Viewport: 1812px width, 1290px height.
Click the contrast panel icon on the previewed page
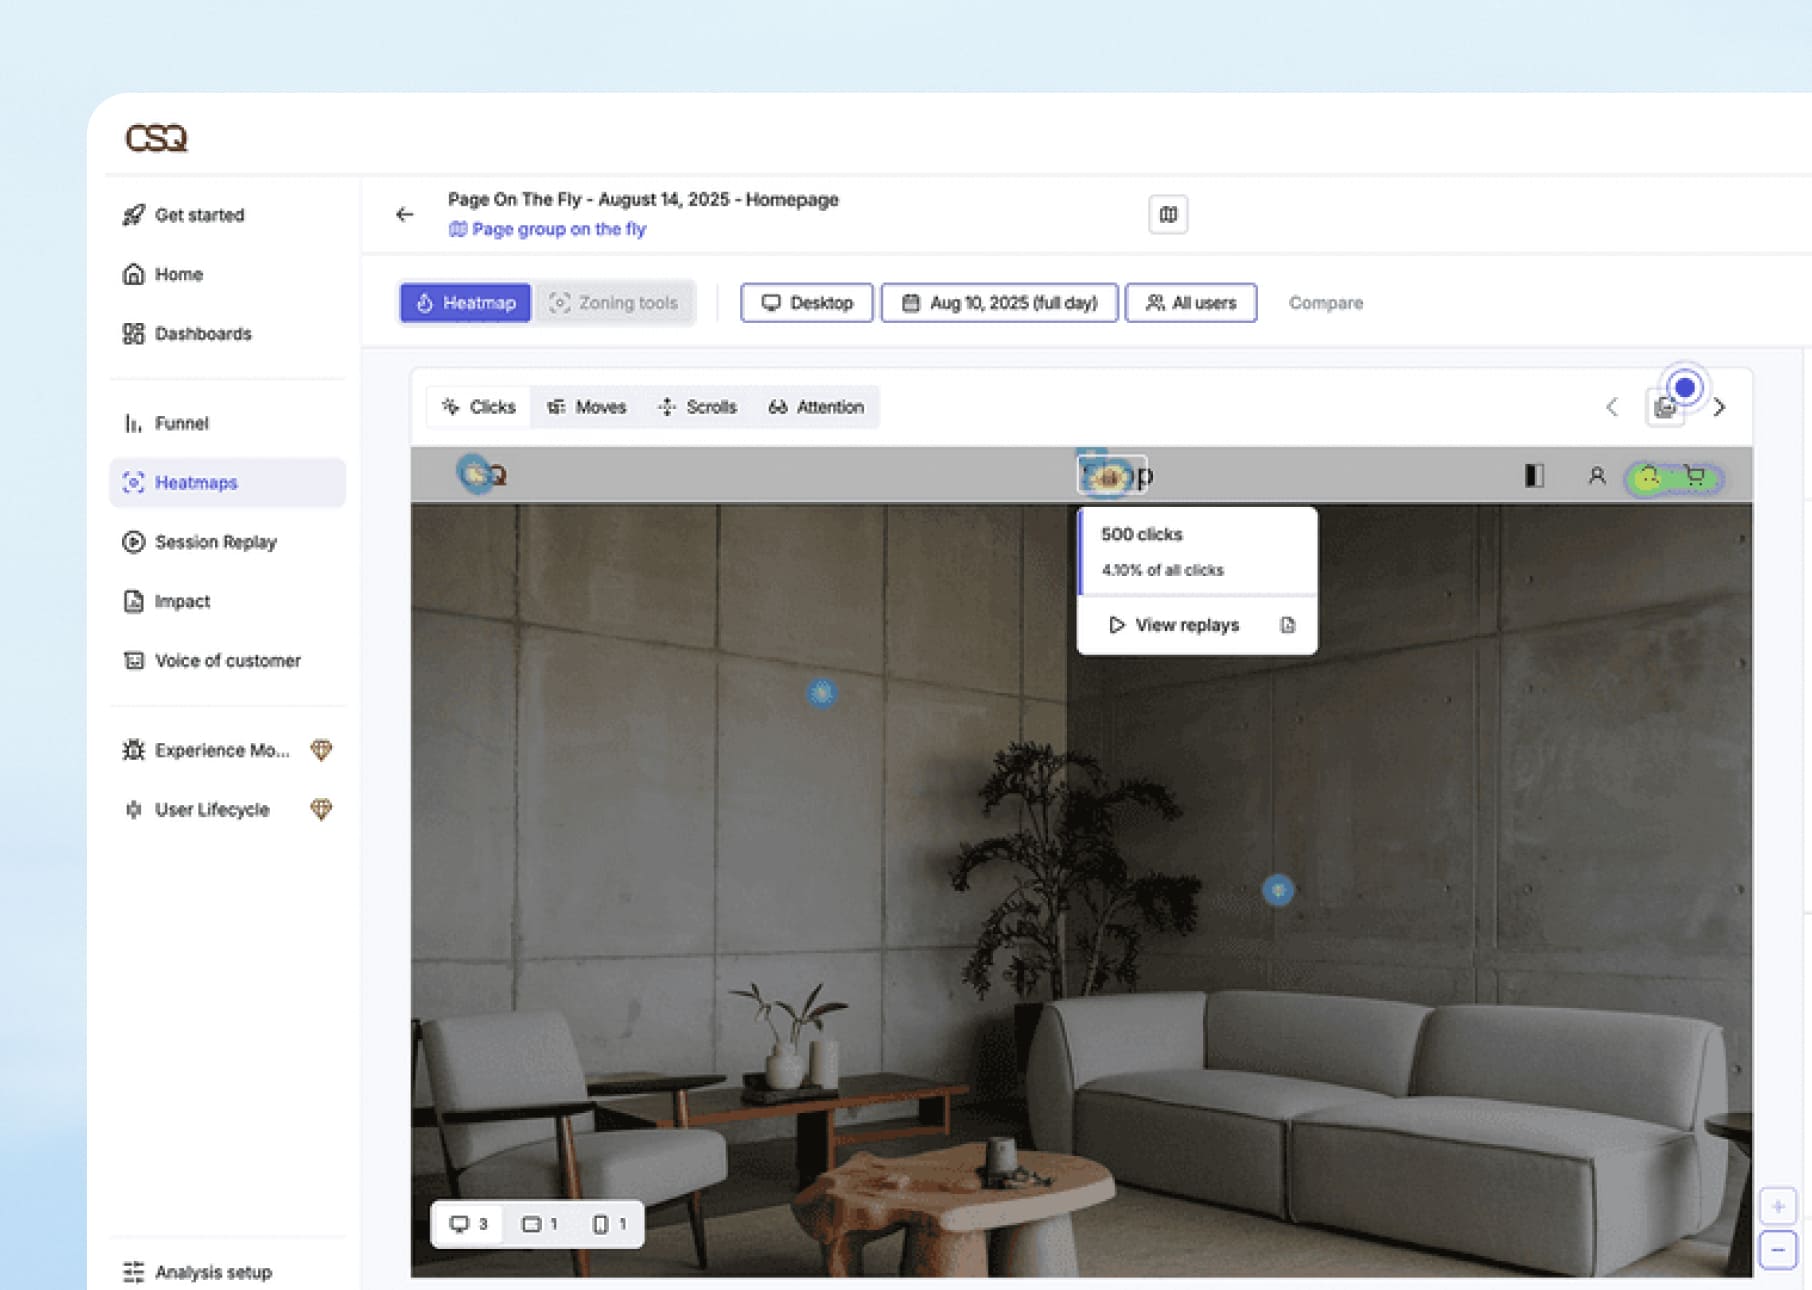pyautogui.click(x=1534, y=476)
